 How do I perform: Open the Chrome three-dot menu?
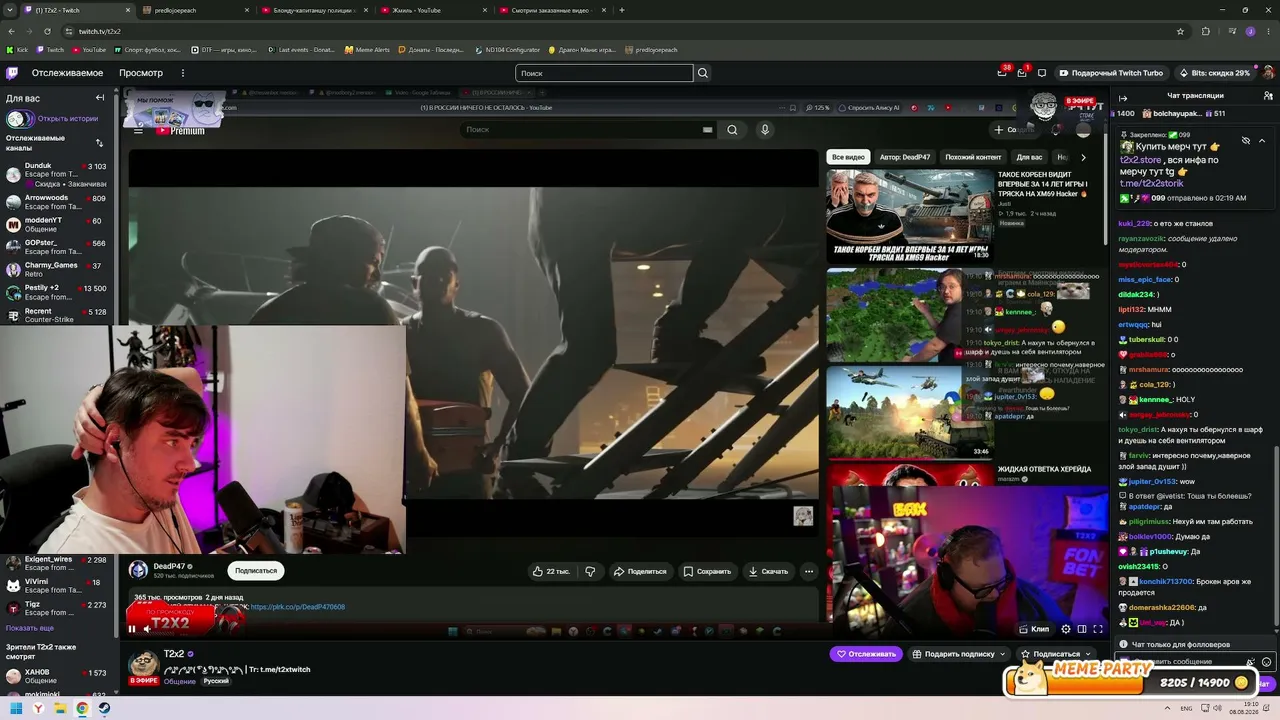tap(1268, 31)
